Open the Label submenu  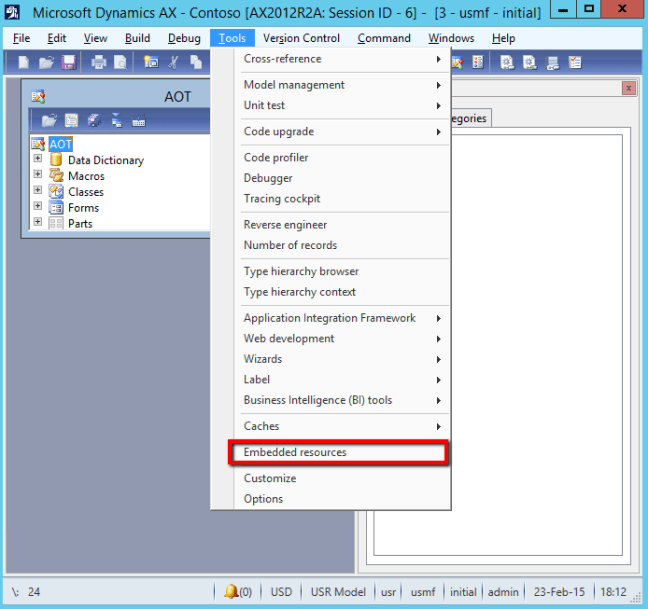[342, 380]
